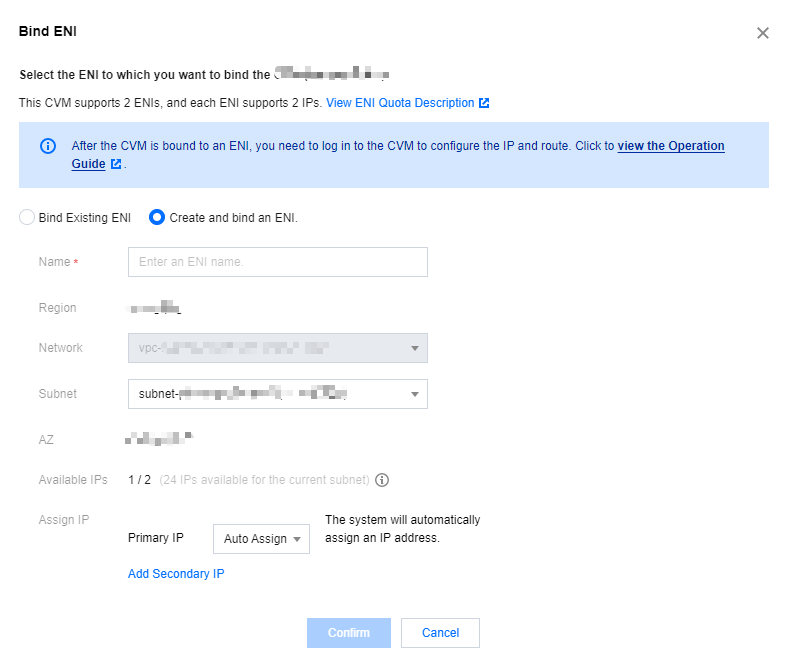The image size is (787, 664).
Task: Open the Primary IP Auto Assign dropdown
Action: (x=261, y=539)
